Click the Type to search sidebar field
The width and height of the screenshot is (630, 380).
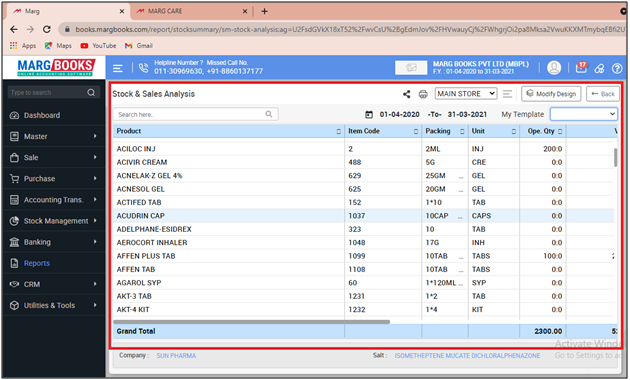click(x=53, y=92)
